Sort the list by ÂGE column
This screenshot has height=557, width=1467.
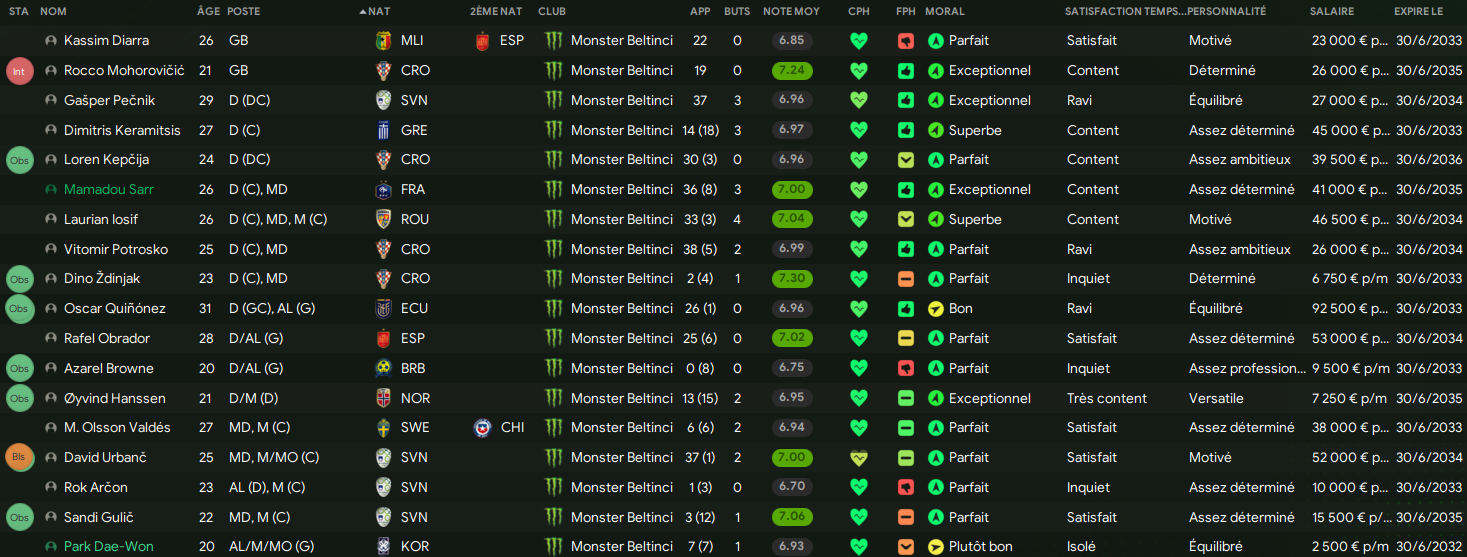pos(208,11)
